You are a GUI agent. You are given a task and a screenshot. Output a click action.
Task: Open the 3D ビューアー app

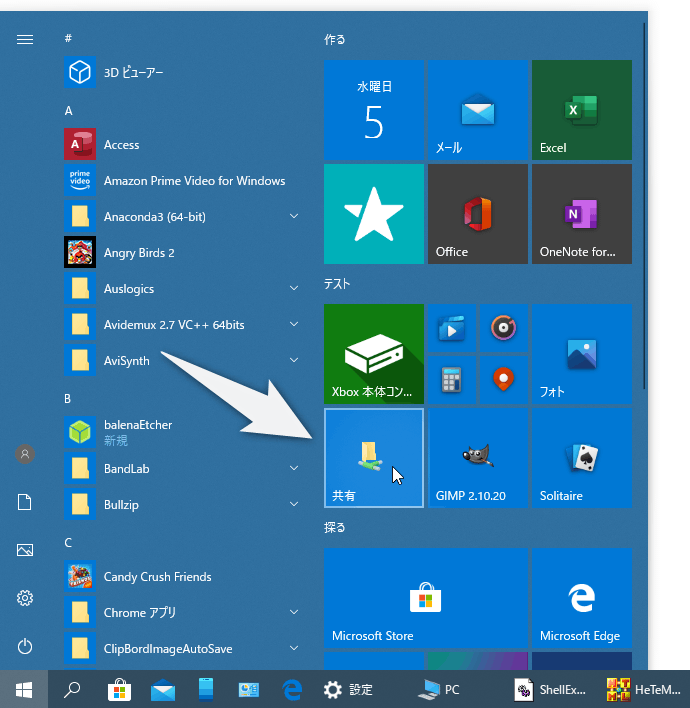click(x=181, y=72)
